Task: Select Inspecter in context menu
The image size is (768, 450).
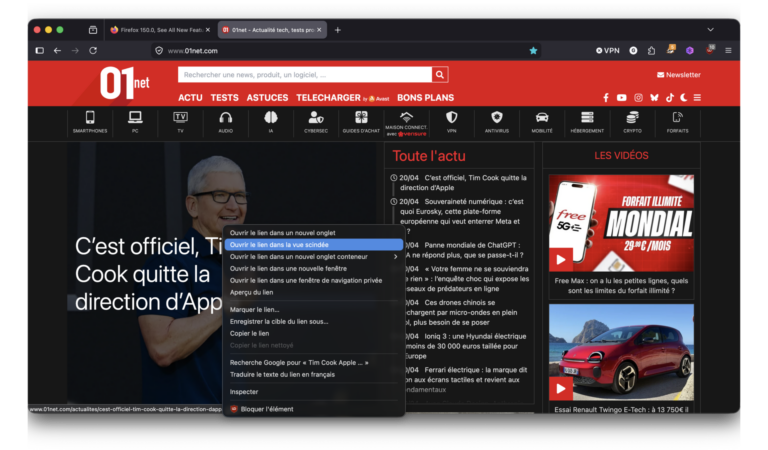Action: [314, 392]
